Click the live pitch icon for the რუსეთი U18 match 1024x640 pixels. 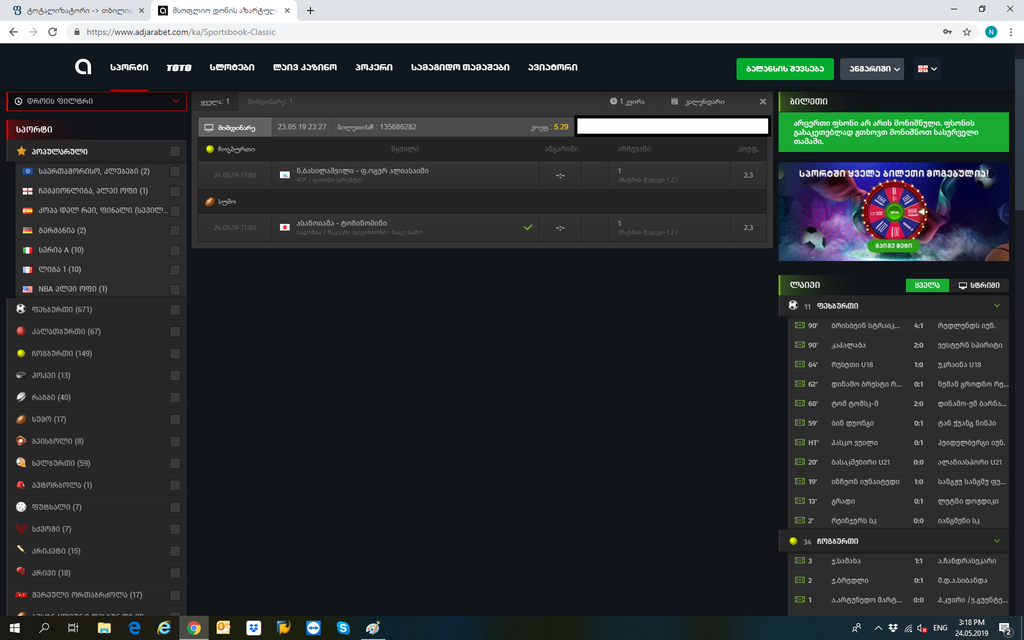click(799, 364)
